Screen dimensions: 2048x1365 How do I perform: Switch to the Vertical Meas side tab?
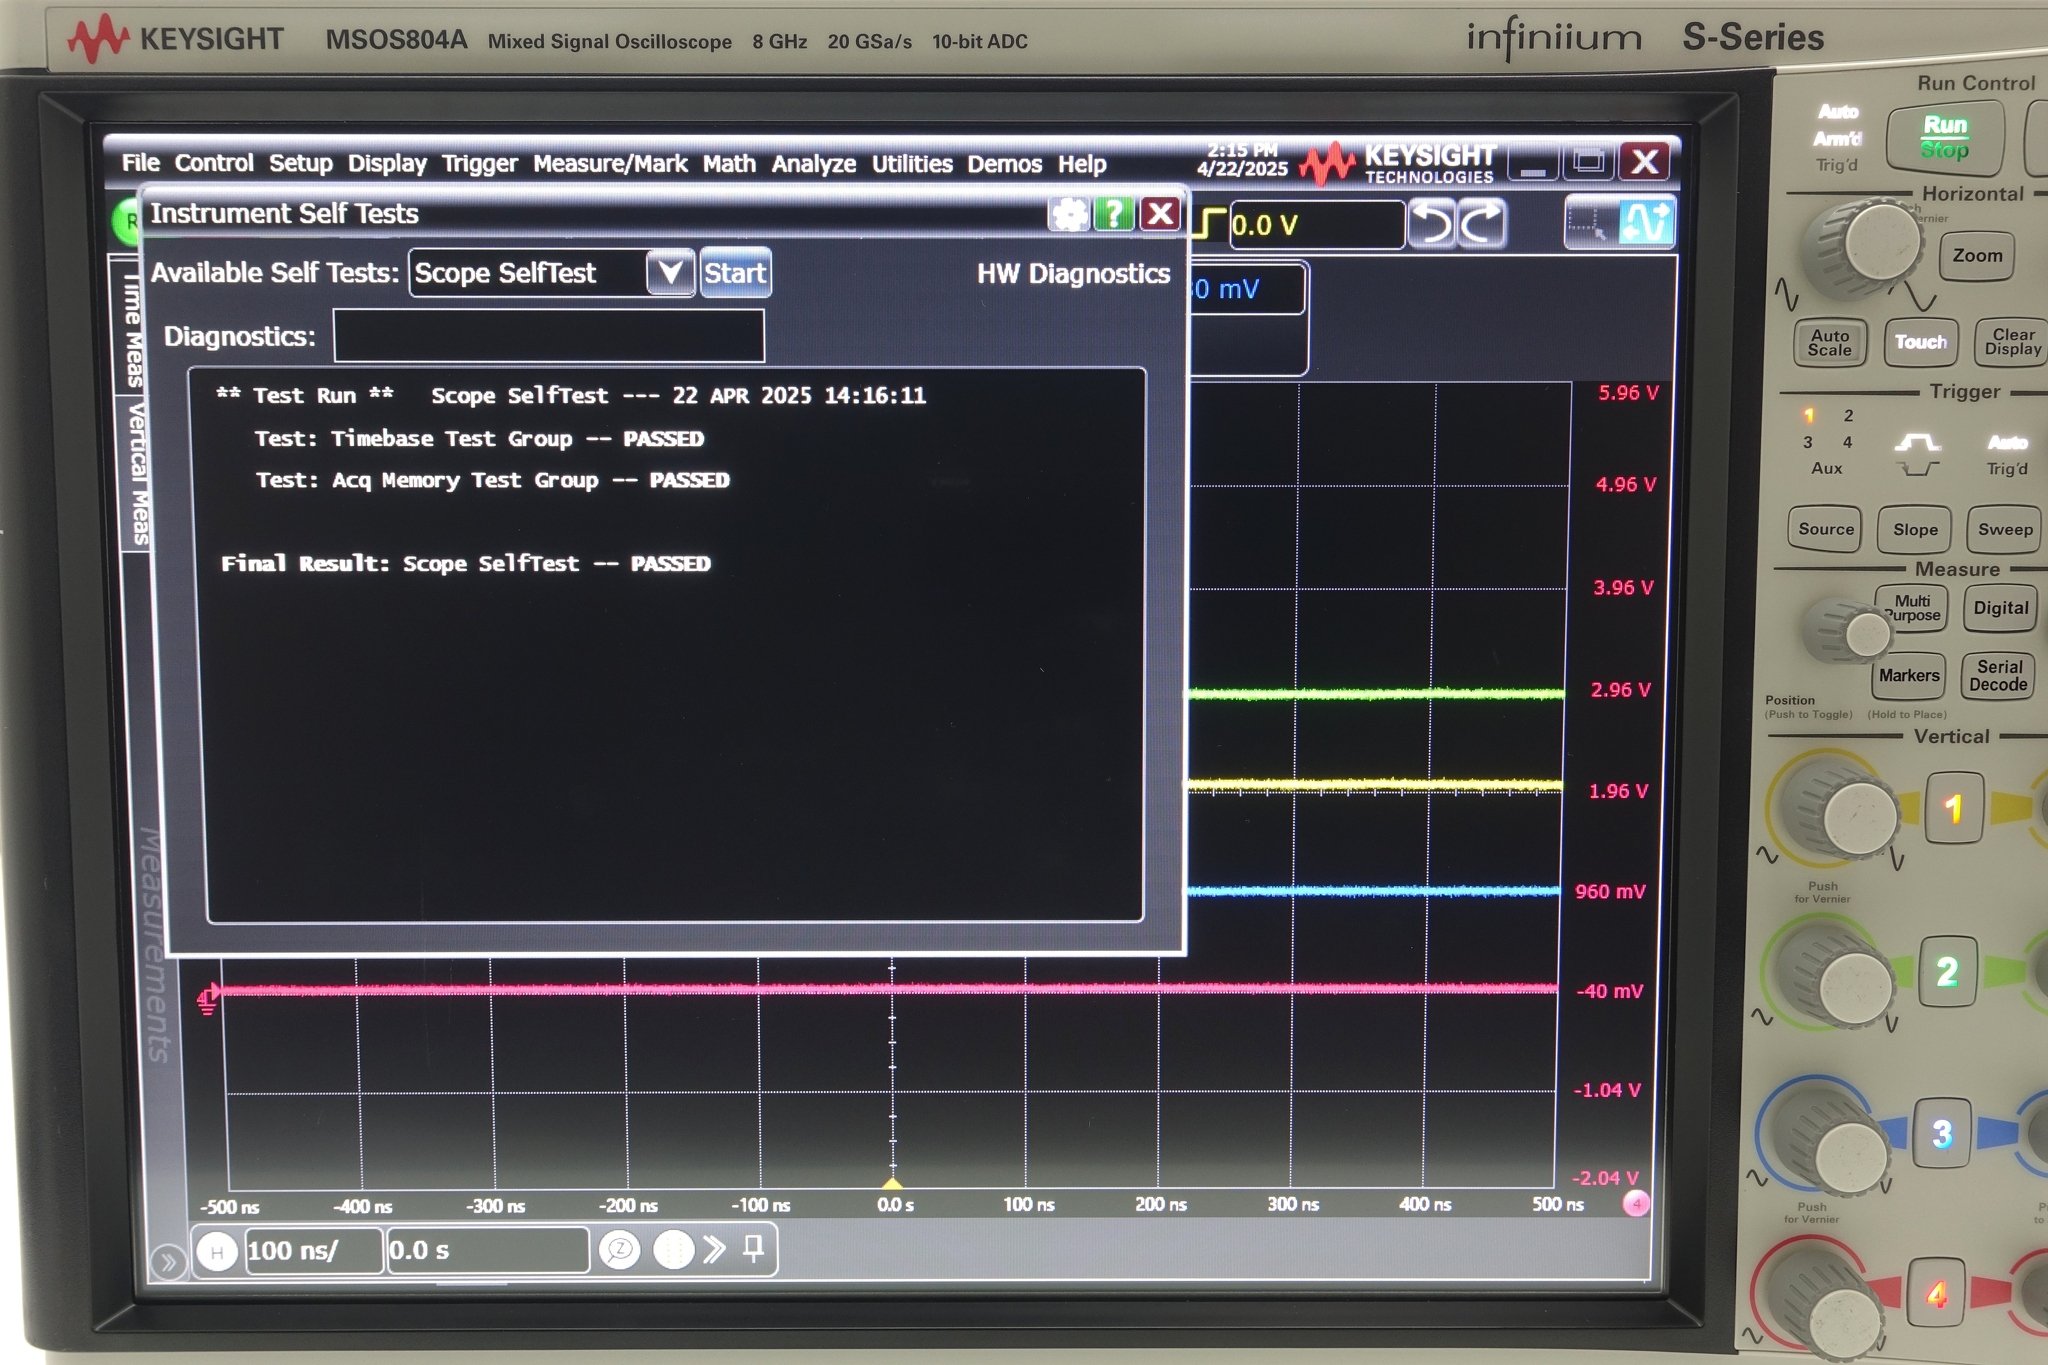[x=136, y=474]
